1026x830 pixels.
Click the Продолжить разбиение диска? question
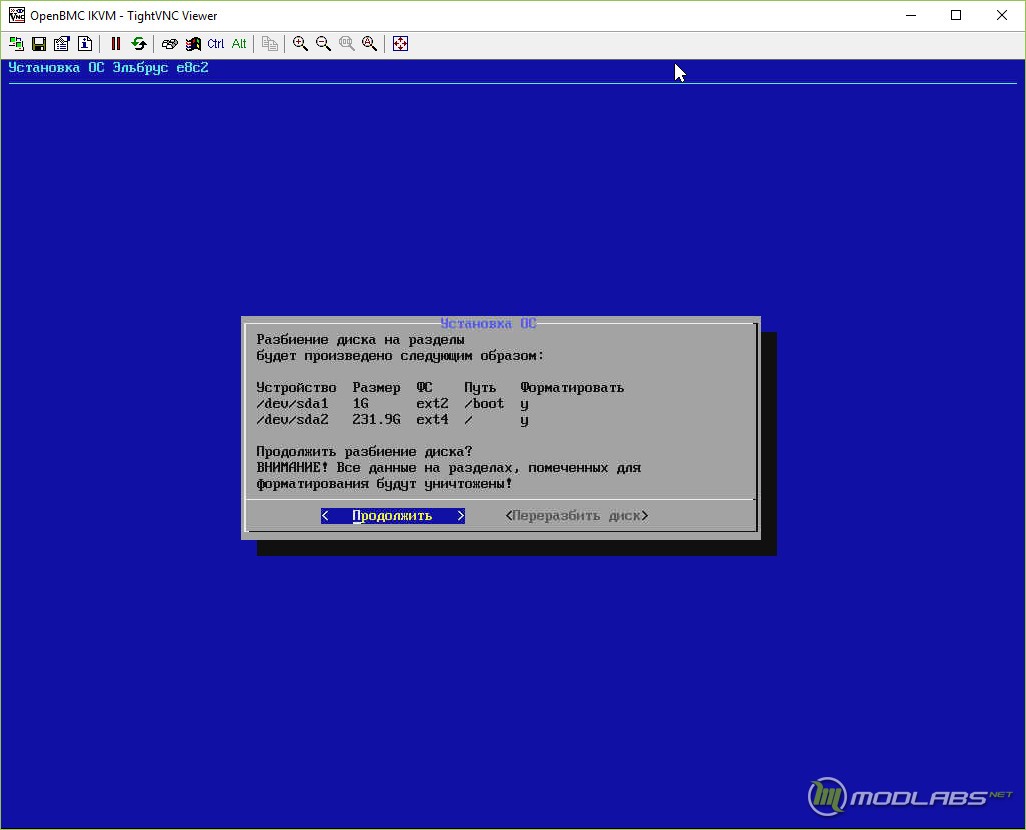click(x=364, y=452)
